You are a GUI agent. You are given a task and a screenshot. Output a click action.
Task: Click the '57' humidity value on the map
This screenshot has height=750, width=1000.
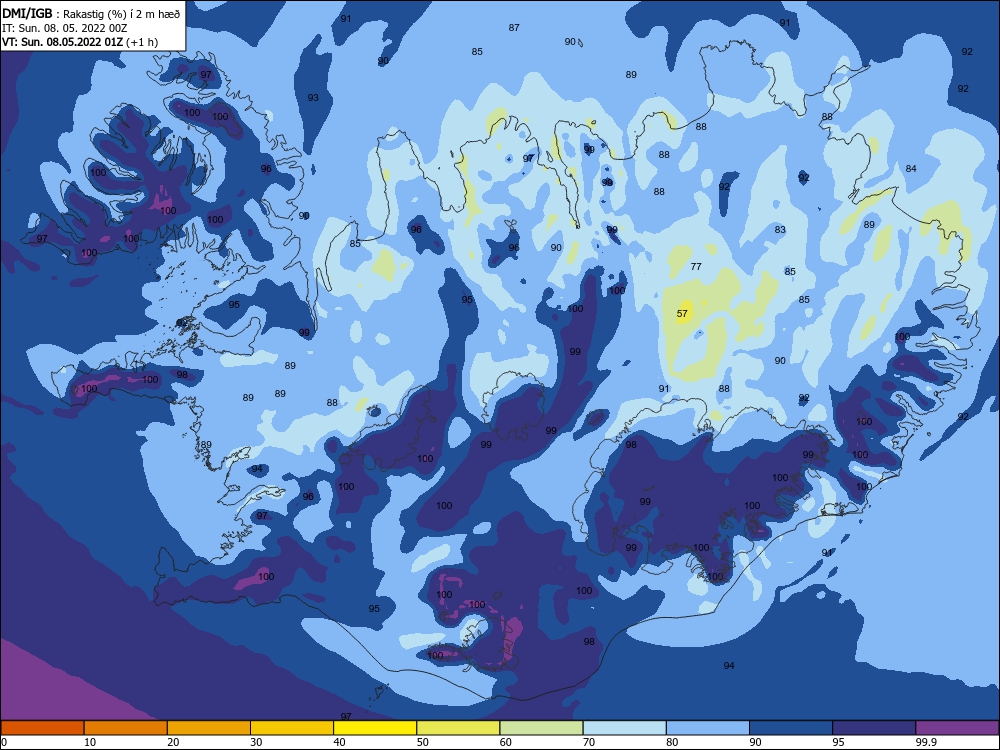[682, 313]
